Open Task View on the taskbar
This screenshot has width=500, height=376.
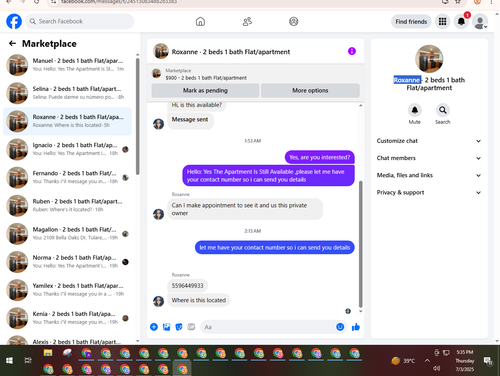click(28, 361)
